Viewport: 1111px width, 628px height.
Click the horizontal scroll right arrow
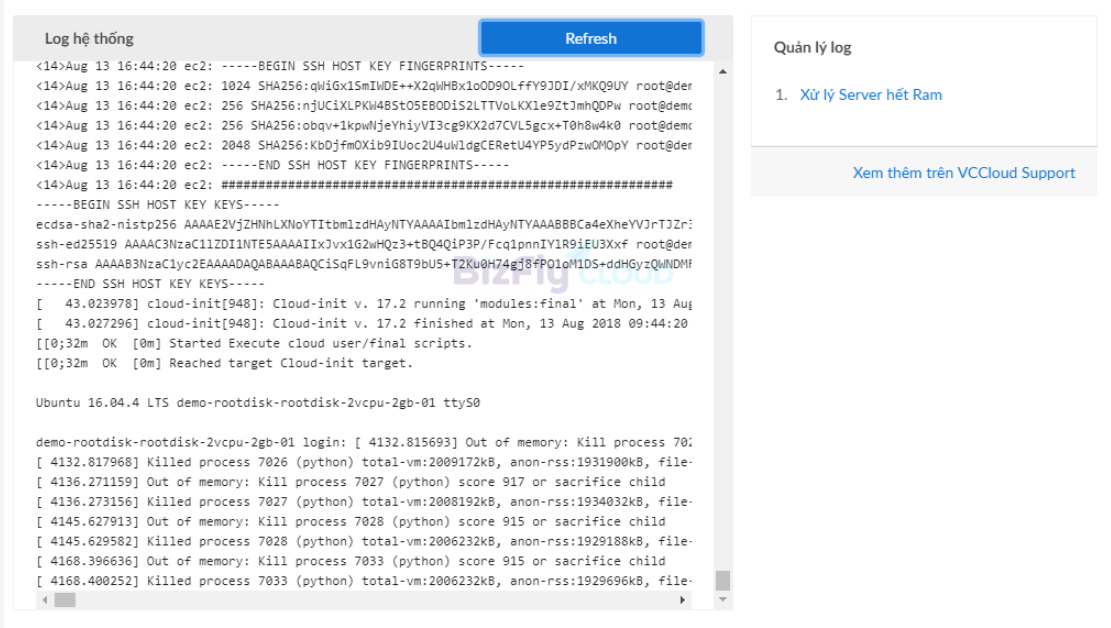pos(682,600)
